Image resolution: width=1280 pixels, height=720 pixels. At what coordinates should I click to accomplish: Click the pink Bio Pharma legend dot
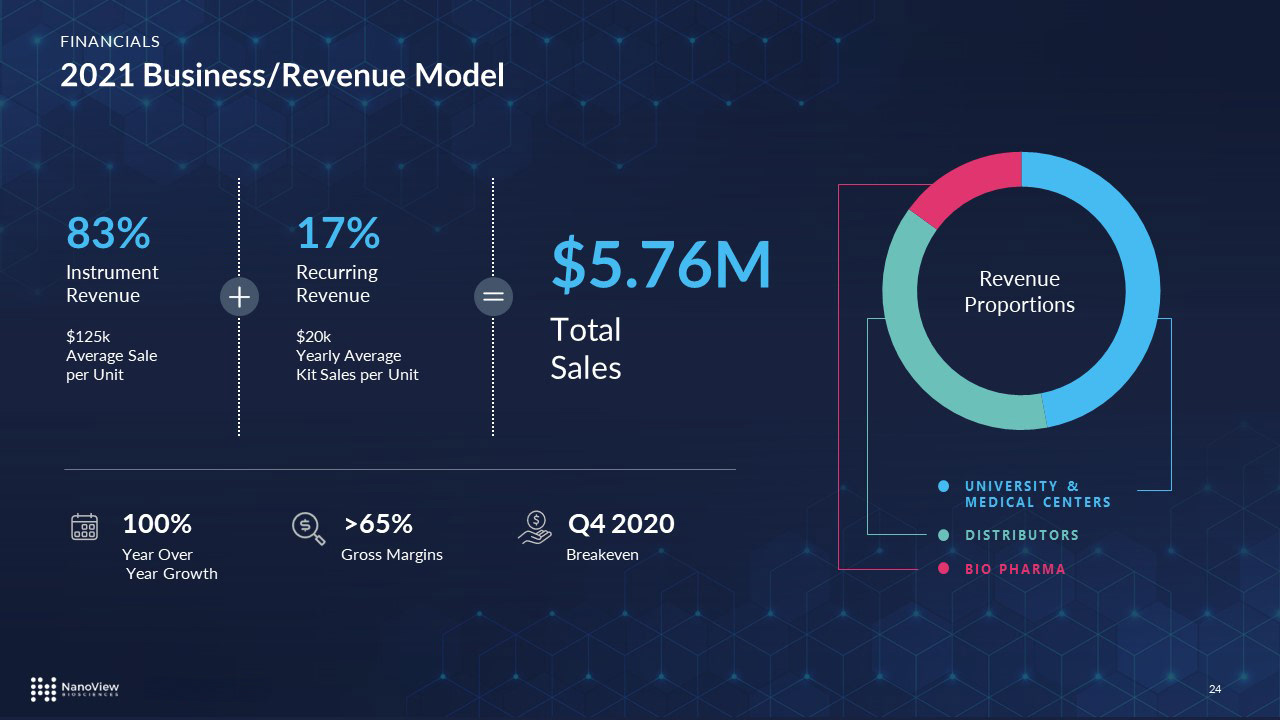943,569
